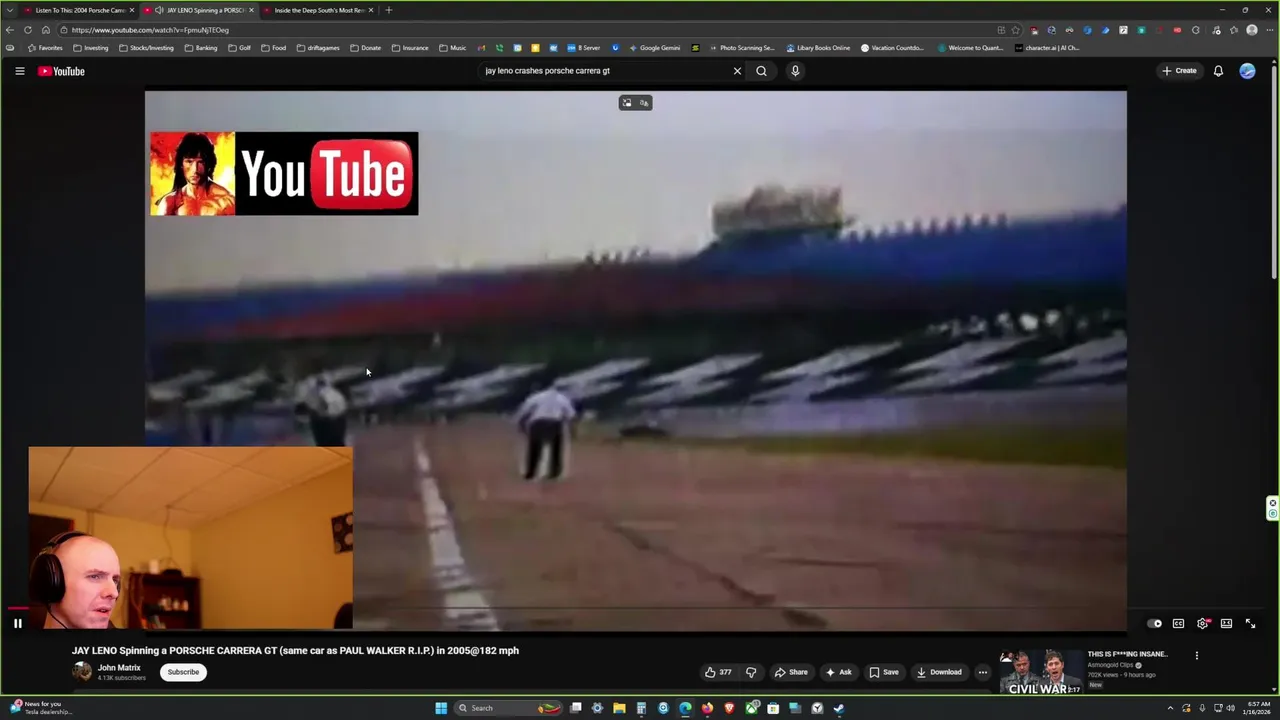
Task: Open the YouTube guide hamburger menu
Action: pyautogui.click(x=19, y=71)
